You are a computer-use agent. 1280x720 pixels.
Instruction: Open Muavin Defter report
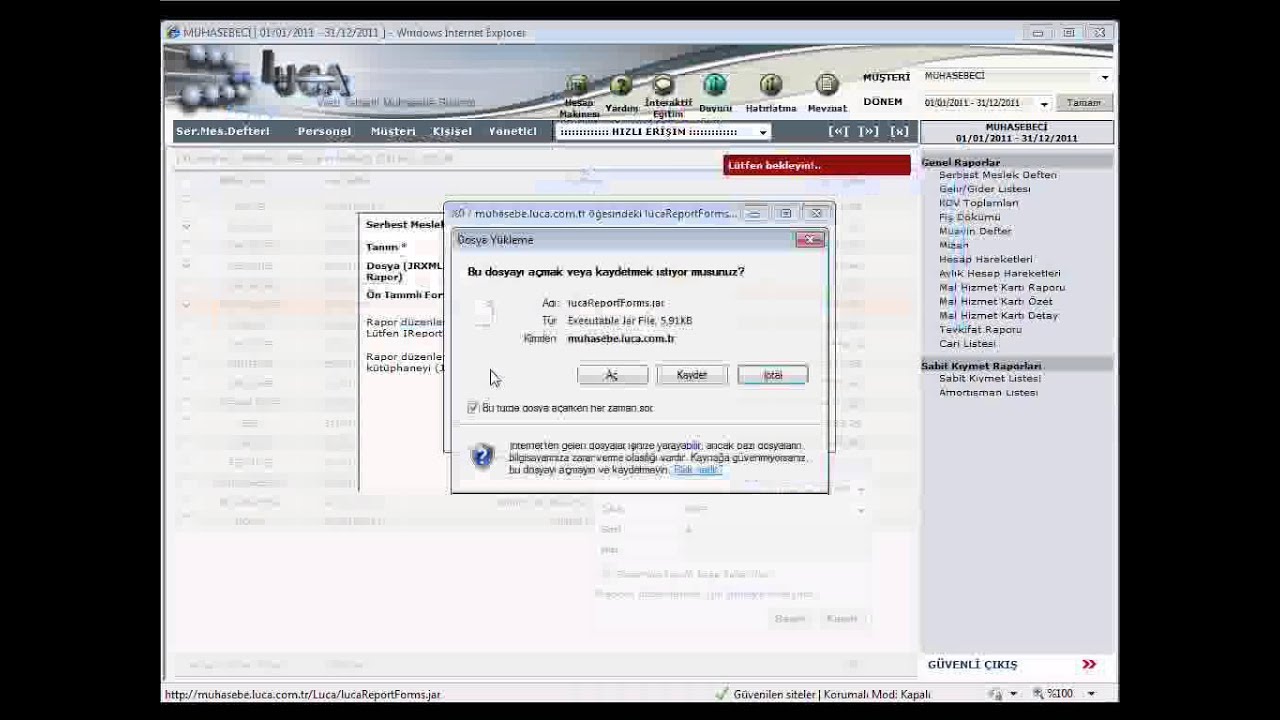coord(975,231)
